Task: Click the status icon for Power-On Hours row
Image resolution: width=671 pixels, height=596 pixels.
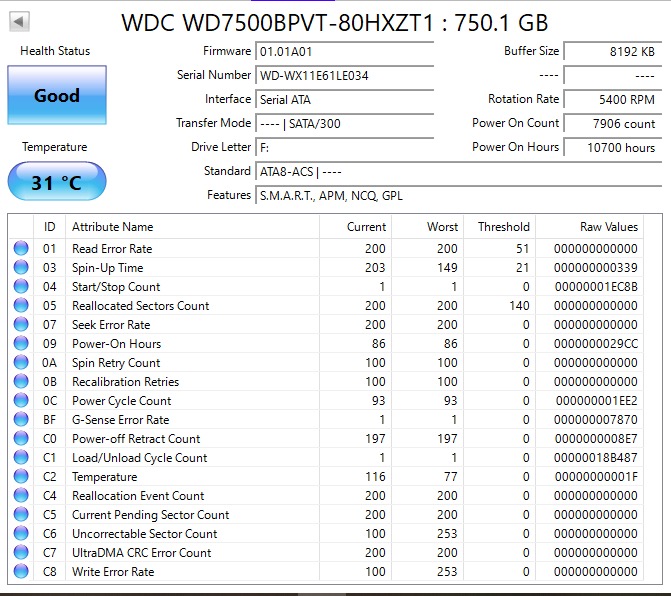Action: (x=21, y=343)
